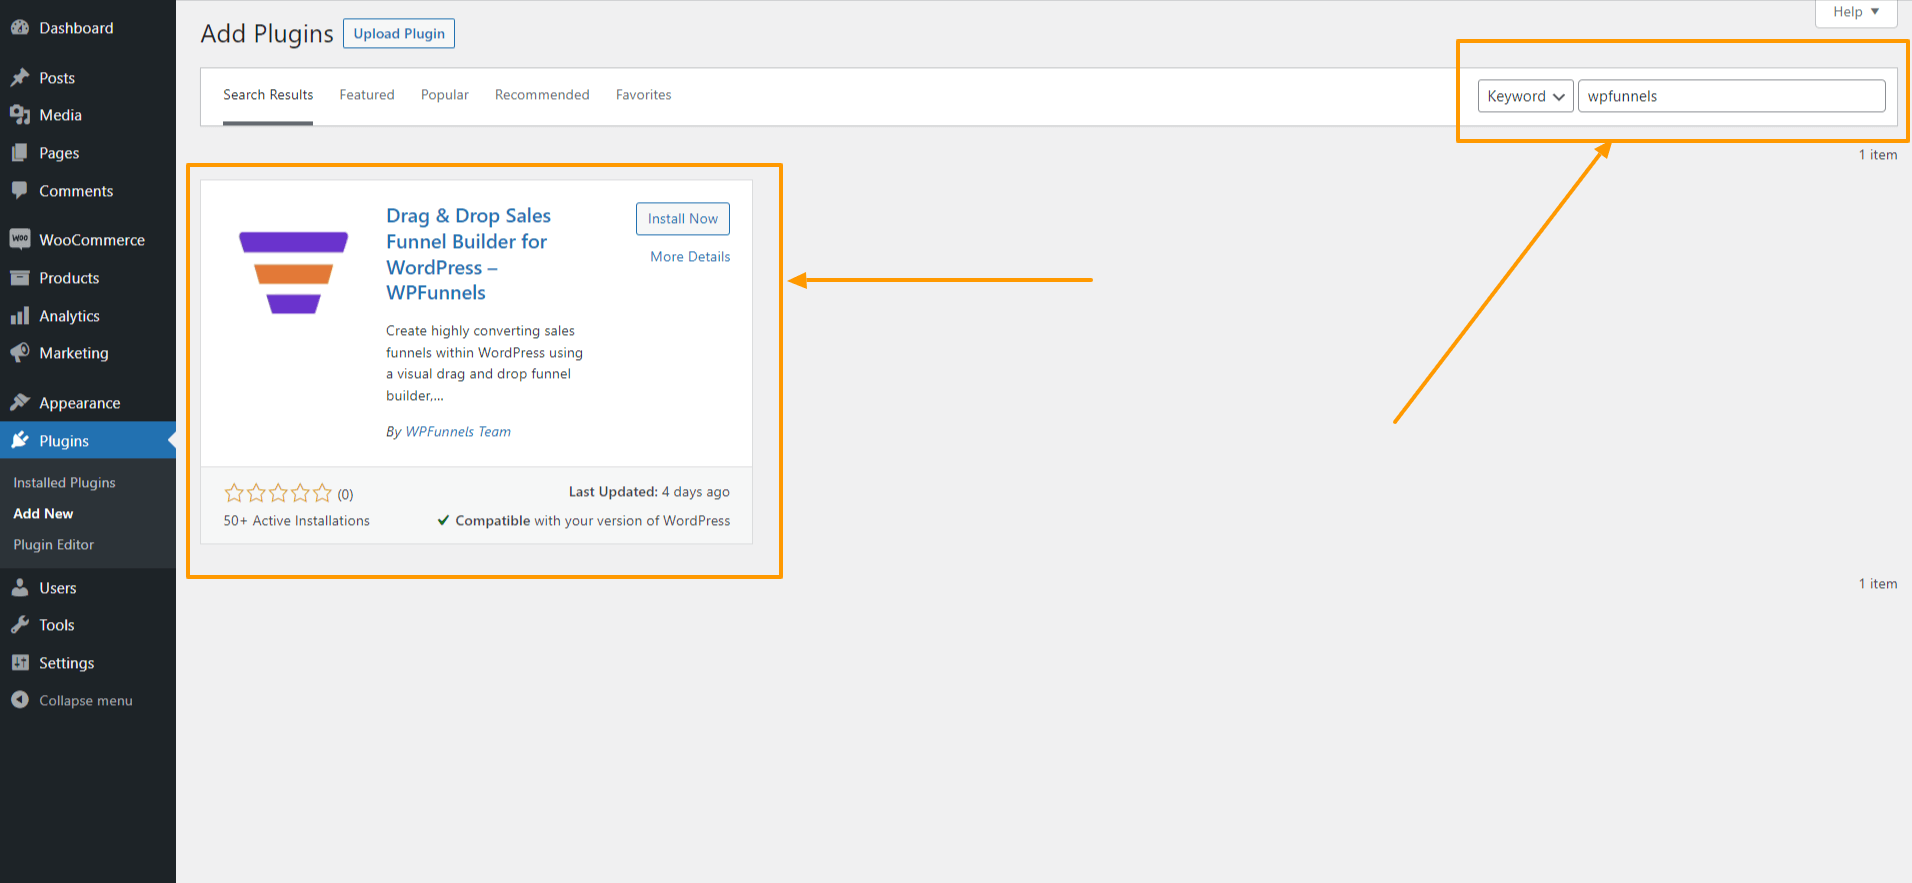Click the five-star rating for WPFunnels
The image size is (1912, 883).
click(278, 493)
